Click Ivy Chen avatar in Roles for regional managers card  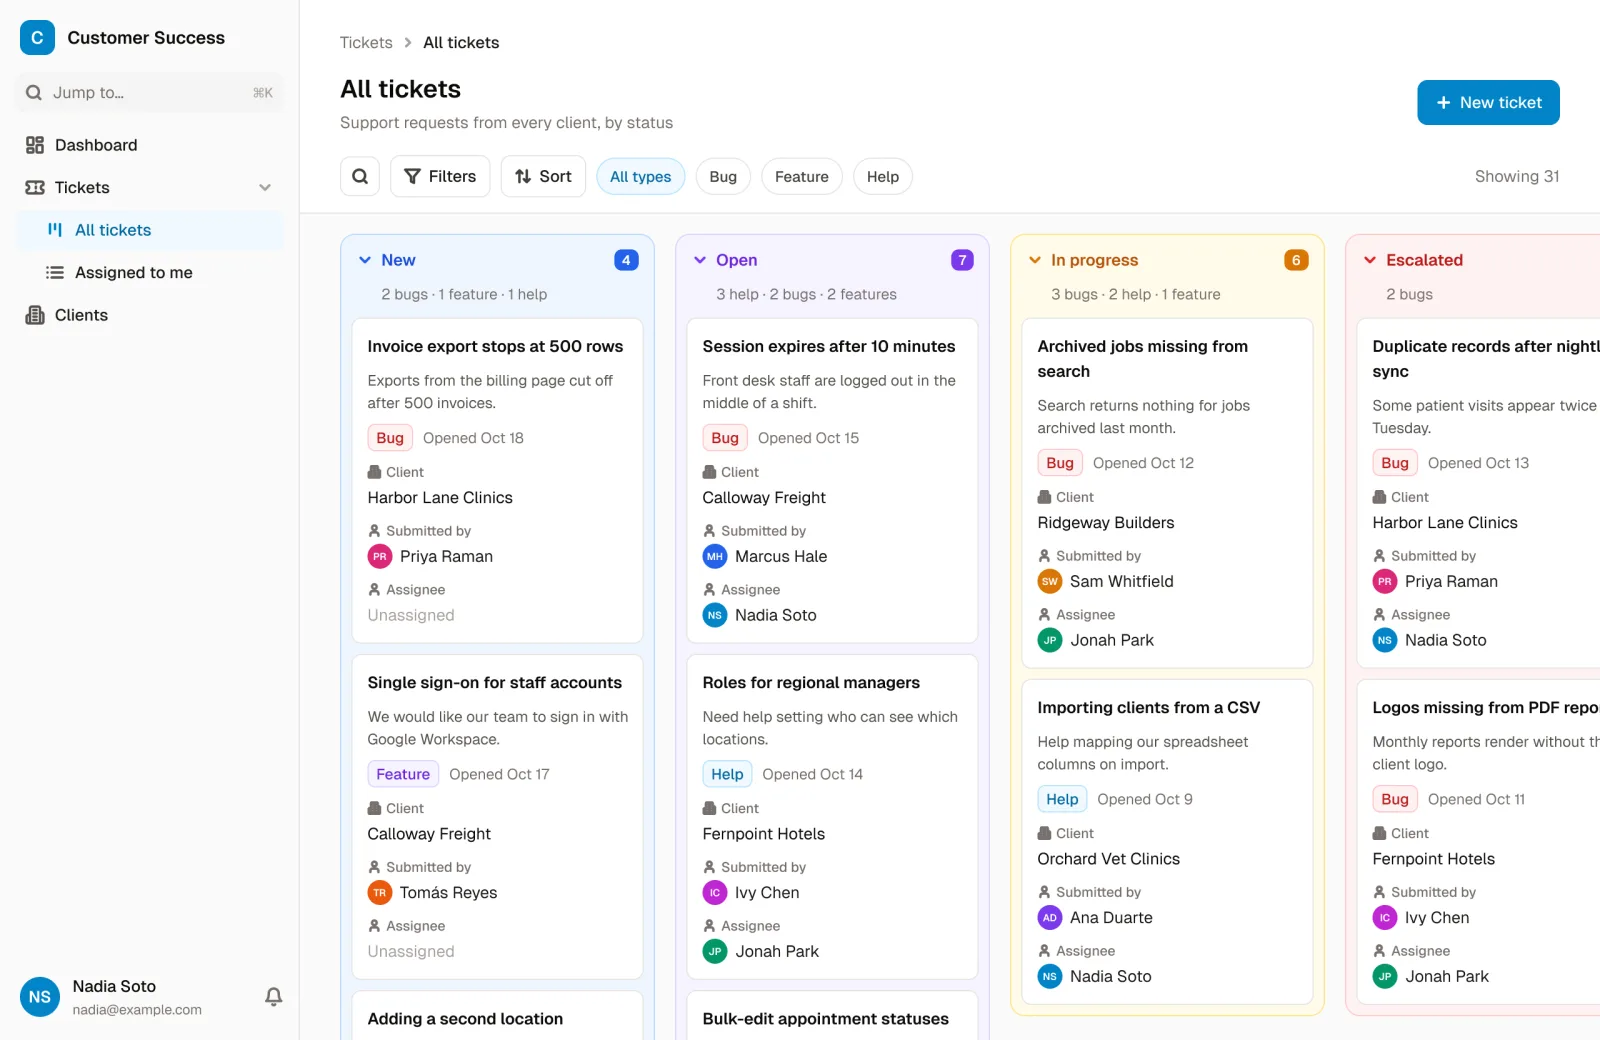pos(715,892)
